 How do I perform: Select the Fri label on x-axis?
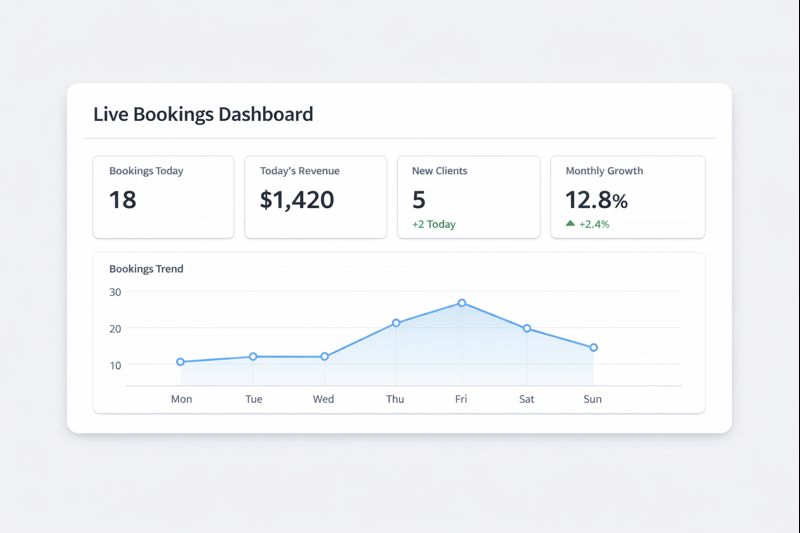(x=461, y=399)
